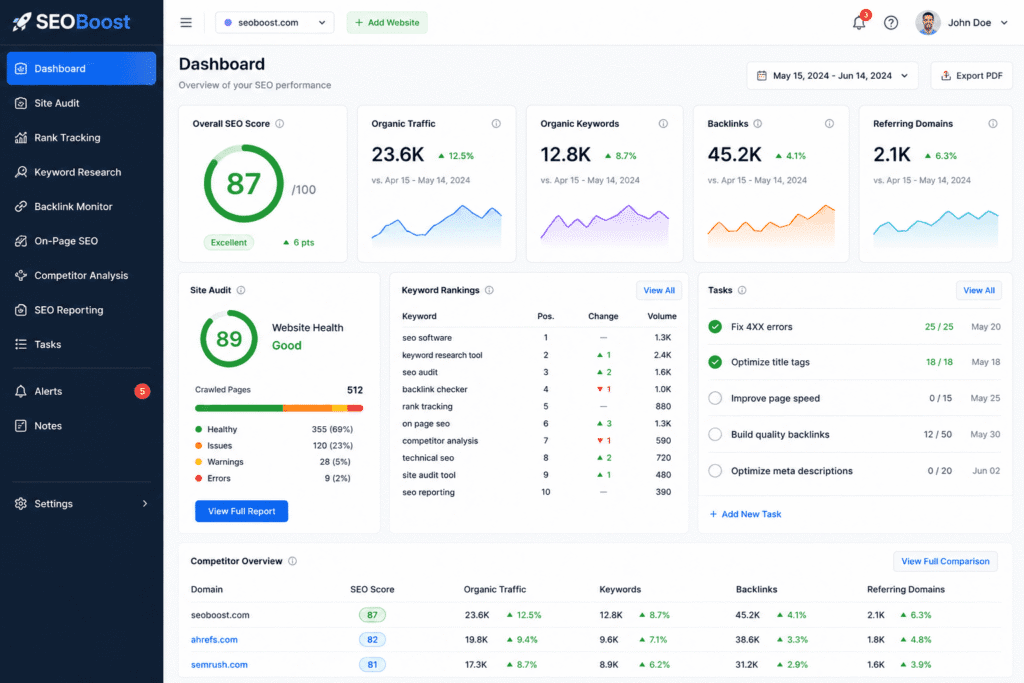Click the Site Audit sidebar icon
1024x683 pixels.
21,103
